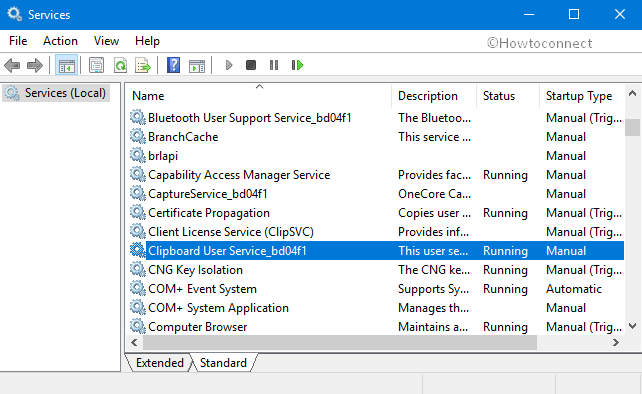Click the vertical scrollbar thumb
The height and width of the screenshot is (394, 642).
(x=633, y=127)
